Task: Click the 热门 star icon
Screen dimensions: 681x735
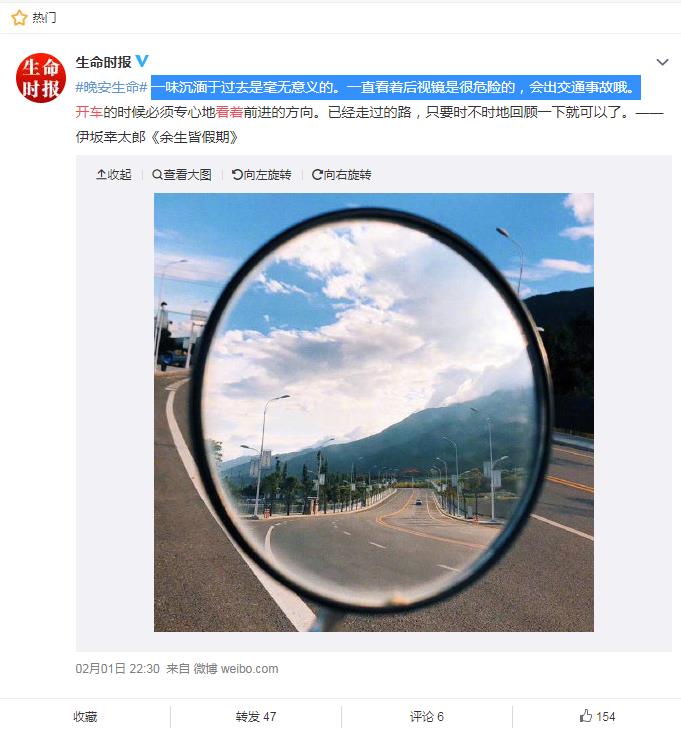Action: (19, 18)
